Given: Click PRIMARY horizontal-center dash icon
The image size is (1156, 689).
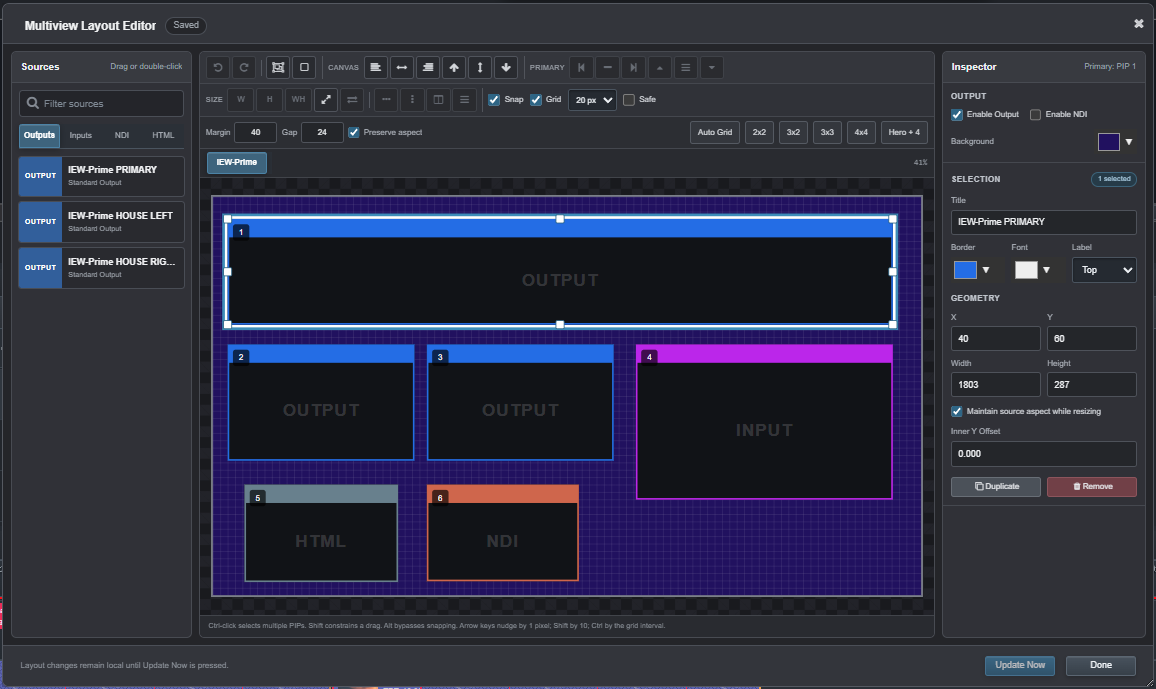Looking at the screenshot, I should point(607,67).
